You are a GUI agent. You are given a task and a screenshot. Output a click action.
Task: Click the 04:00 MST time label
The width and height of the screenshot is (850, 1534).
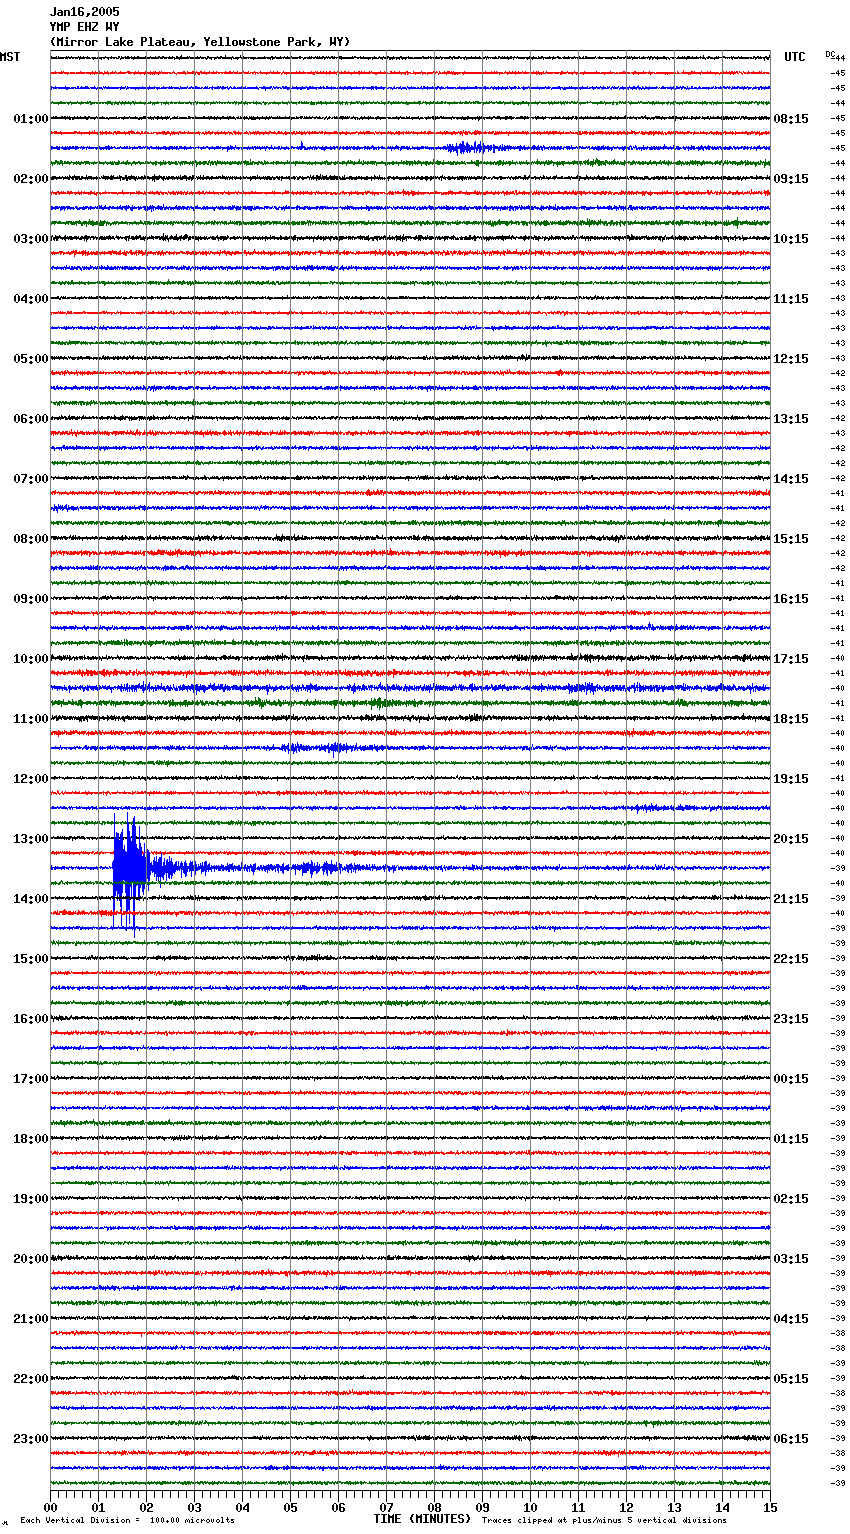(31, 299)
